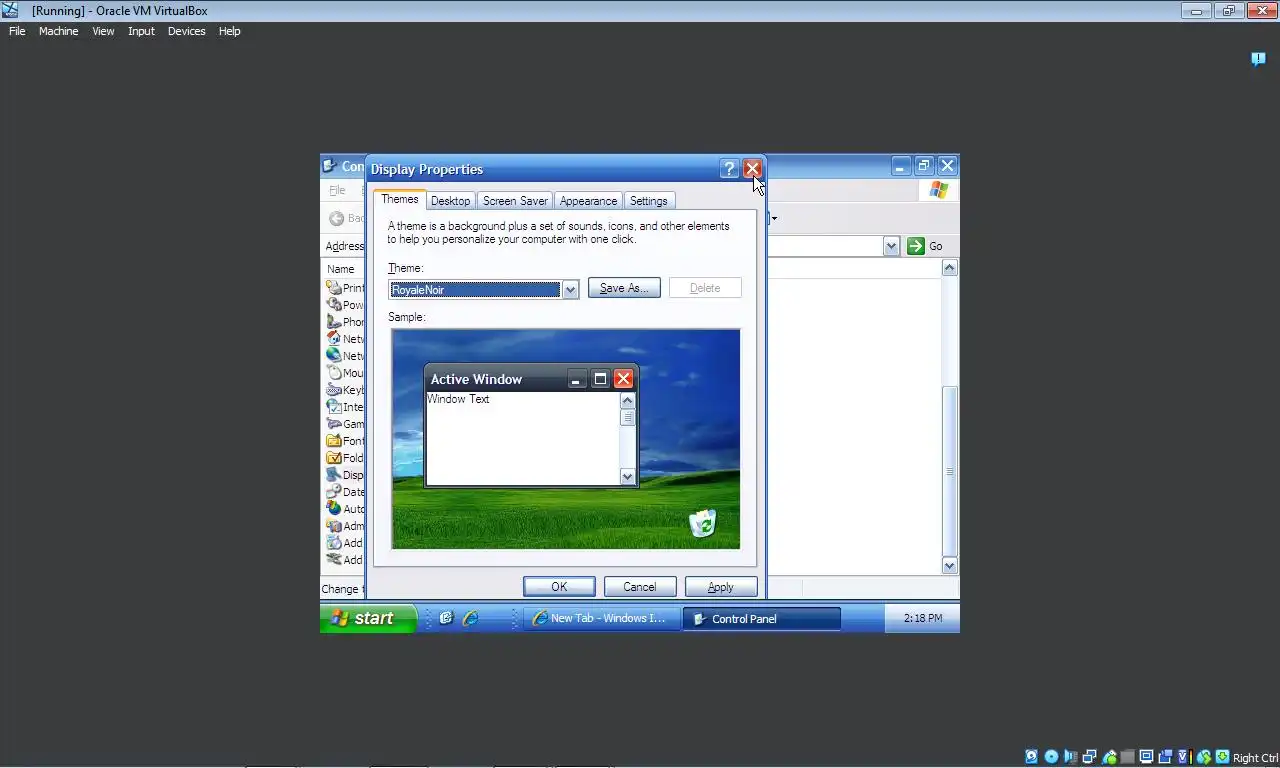1280x768 pixels.
Task: Open the VirtualBox notification center icon
Action: (x=1258, y=59)
